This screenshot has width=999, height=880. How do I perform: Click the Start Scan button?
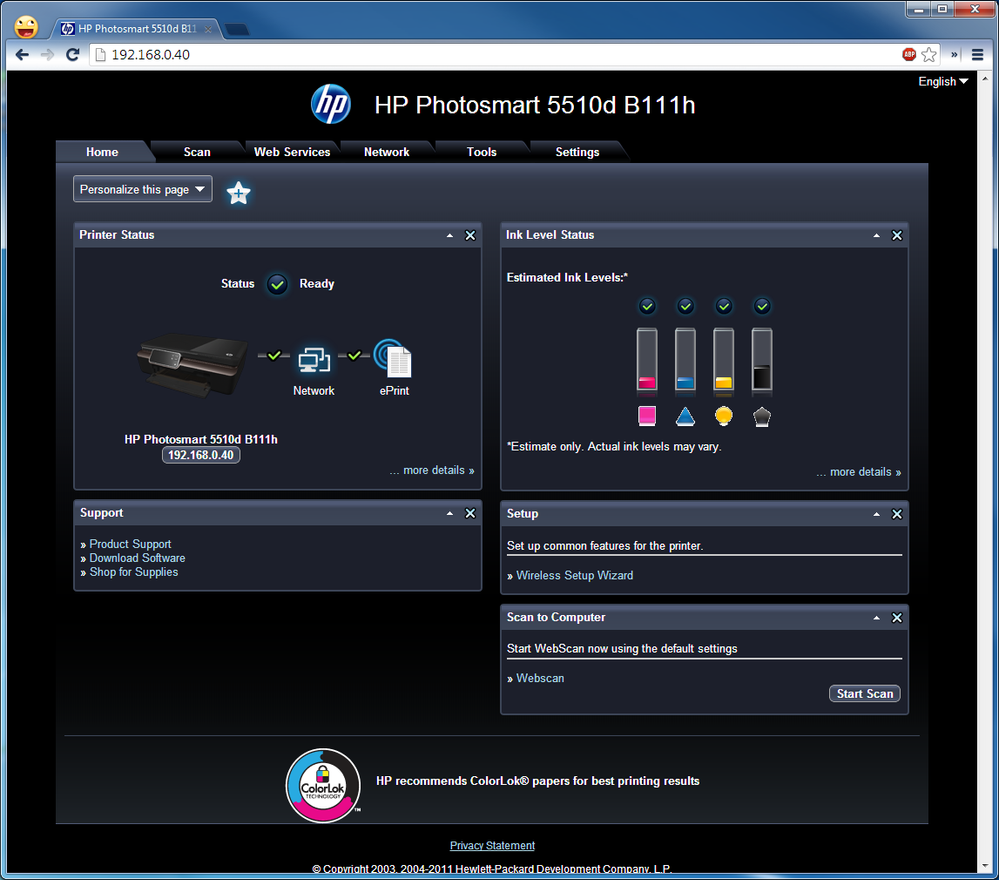[x=865, y=694]
